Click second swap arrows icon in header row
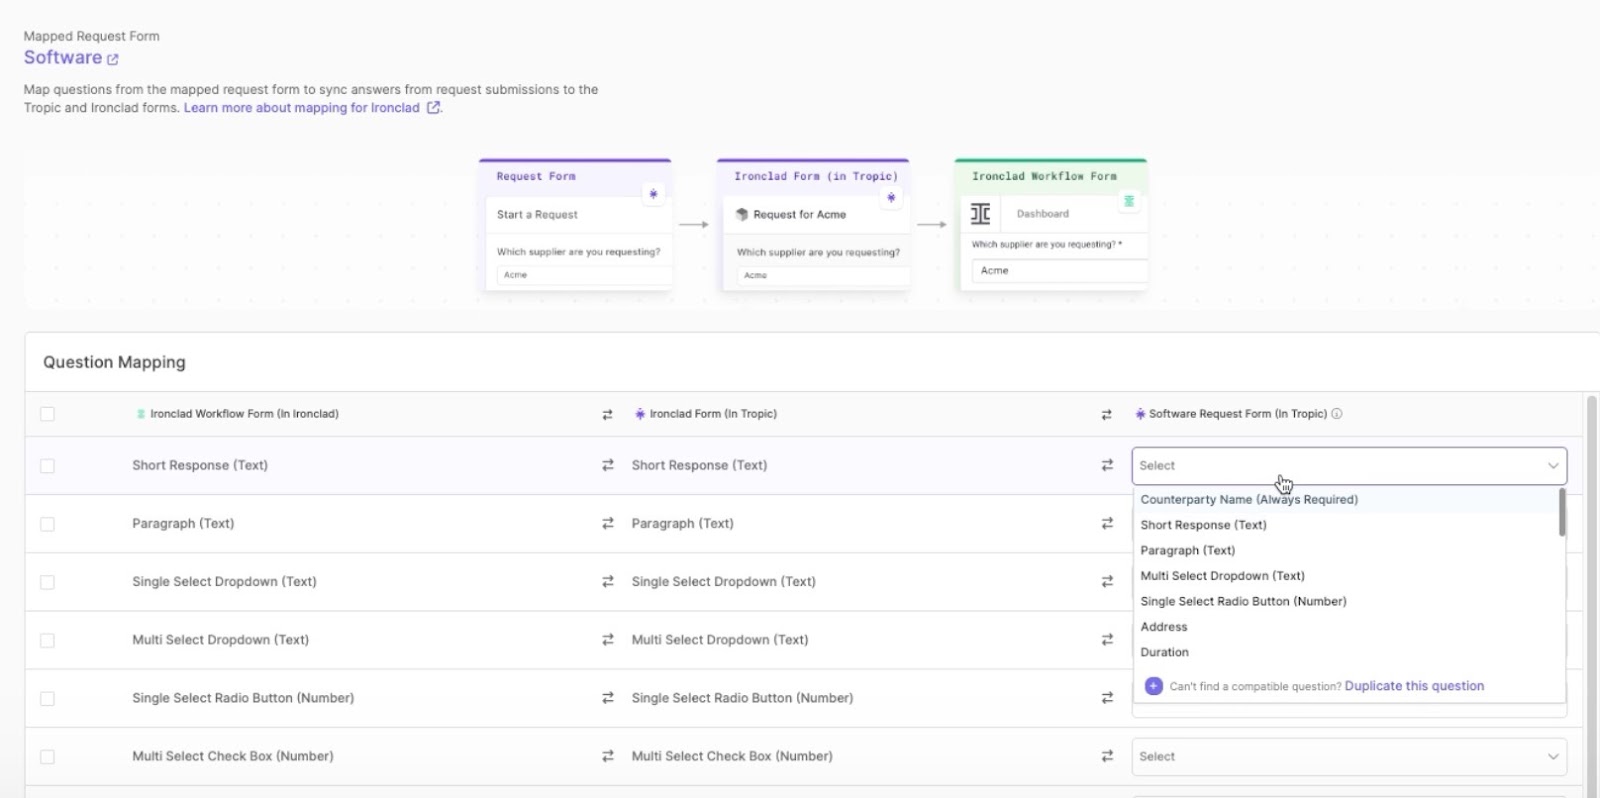 coord(1106,414)
